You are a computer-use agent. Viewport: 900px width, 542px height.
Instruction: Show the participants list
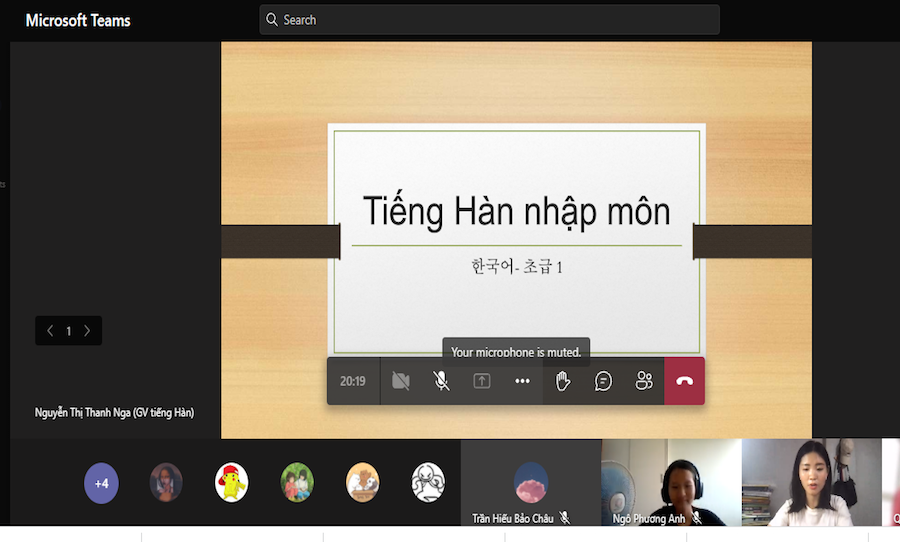coord(644,381)
